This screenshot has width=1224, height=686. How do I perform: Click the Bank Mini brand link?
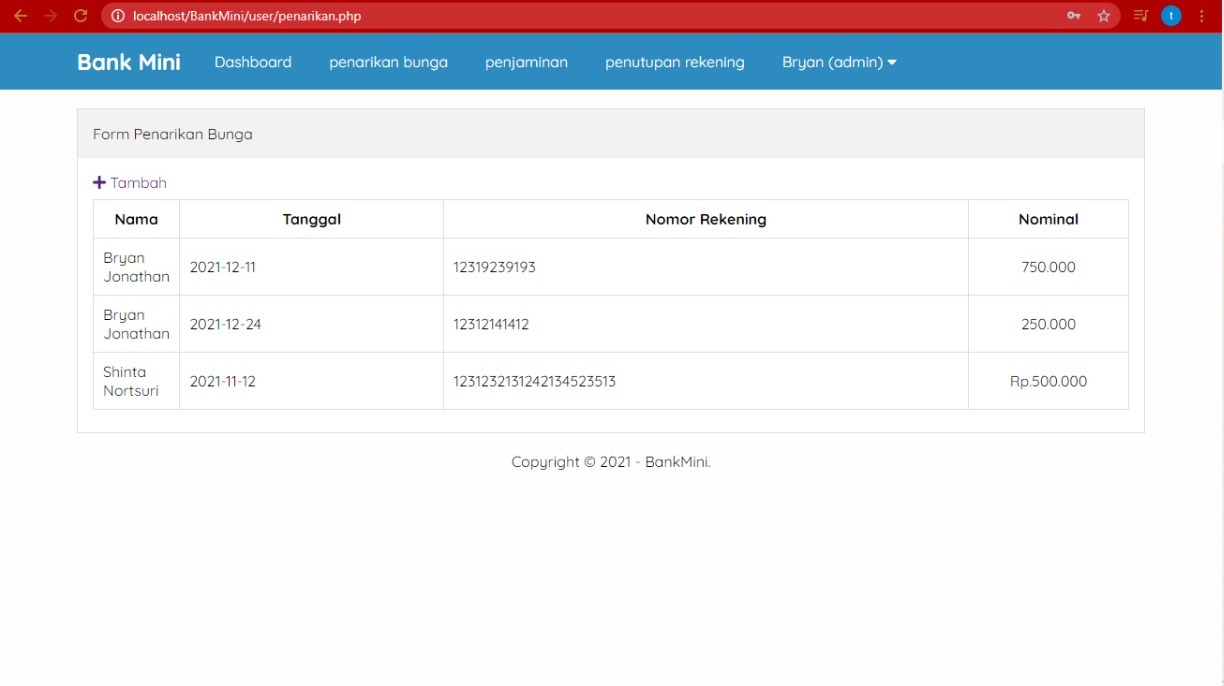129,62
